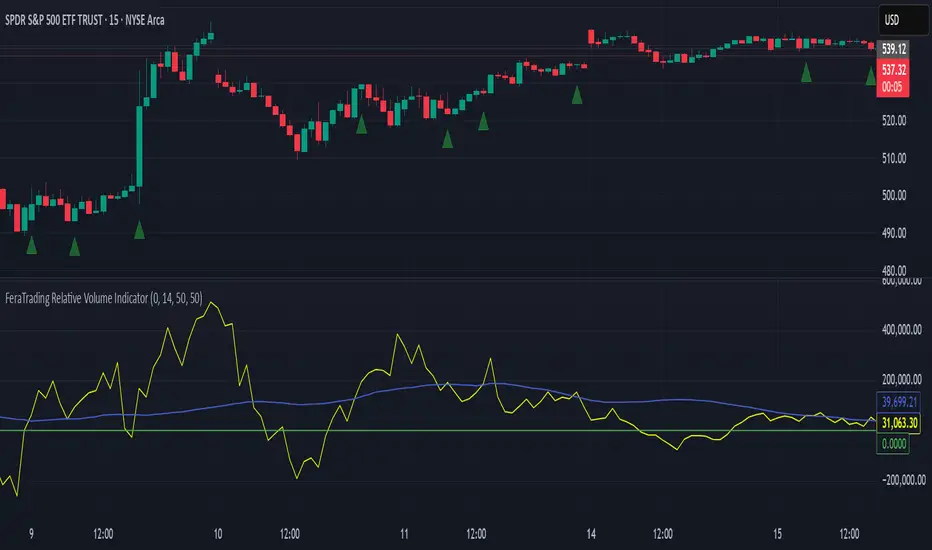Screen dimensions: 932x550
Task: Click the -200,000.00 volume axis value
Action: pyautogui.click(x=903, y=480)
